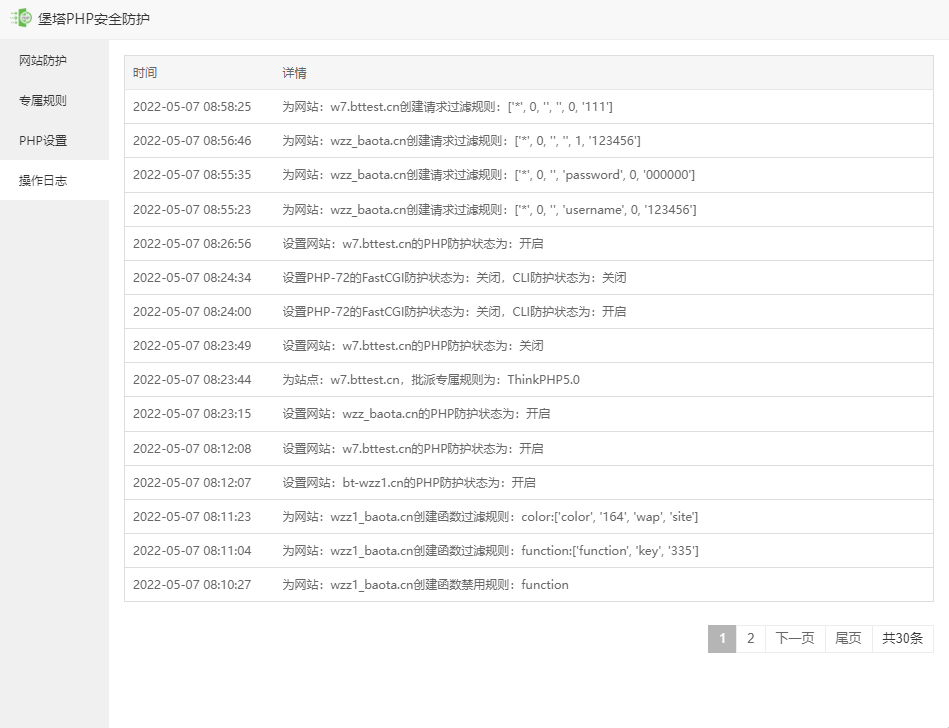The image size is (949, 728).
Task: Select the timestamp 2022-05-07 08:58:25
Action: [x=192, y=107]
